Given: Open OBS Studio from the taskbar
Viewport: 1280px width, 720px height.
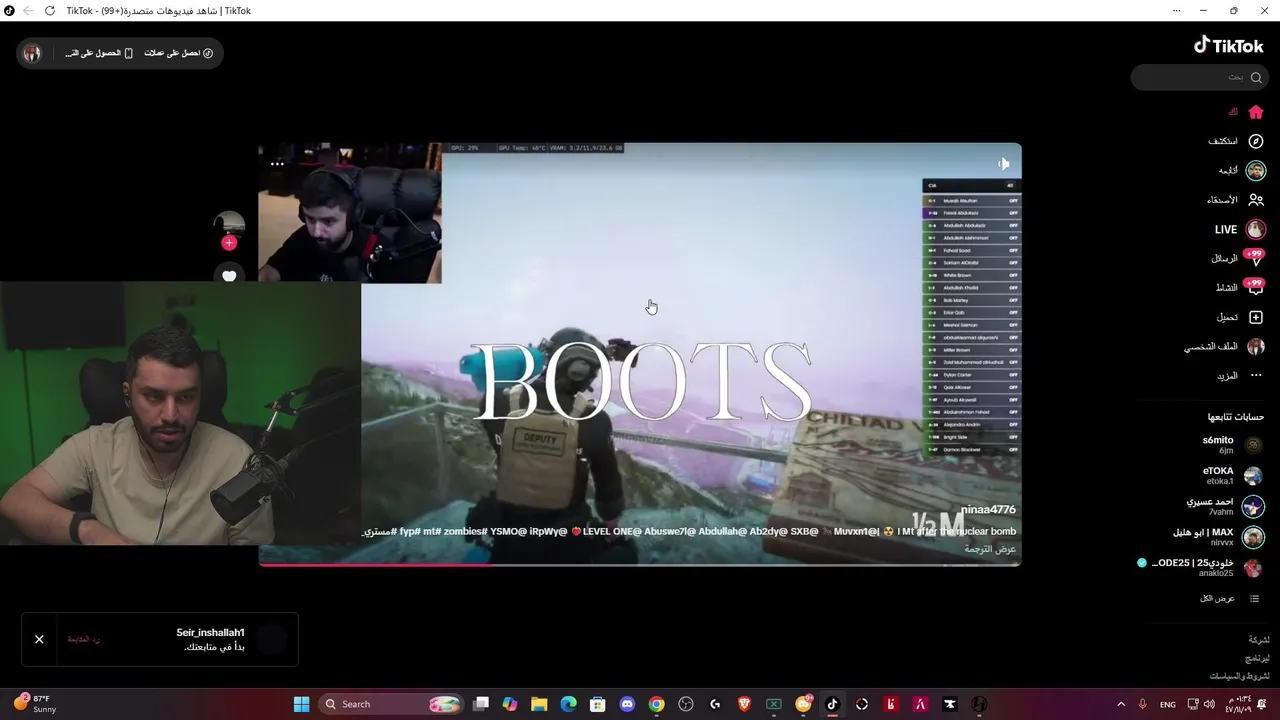Looking at the screenshot, I should tap(685, 704).
